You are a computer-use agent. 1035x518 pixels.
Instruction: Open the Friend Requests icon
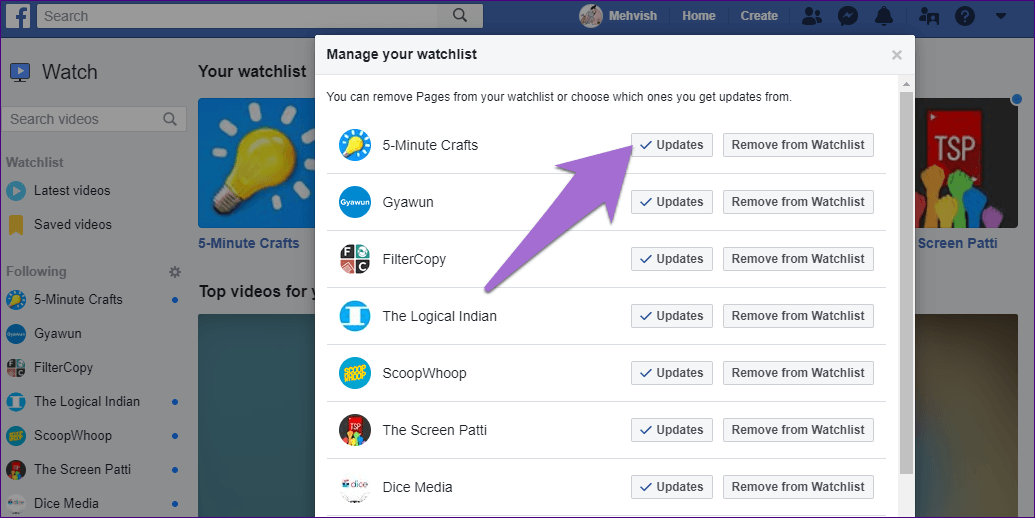(812, 16)
